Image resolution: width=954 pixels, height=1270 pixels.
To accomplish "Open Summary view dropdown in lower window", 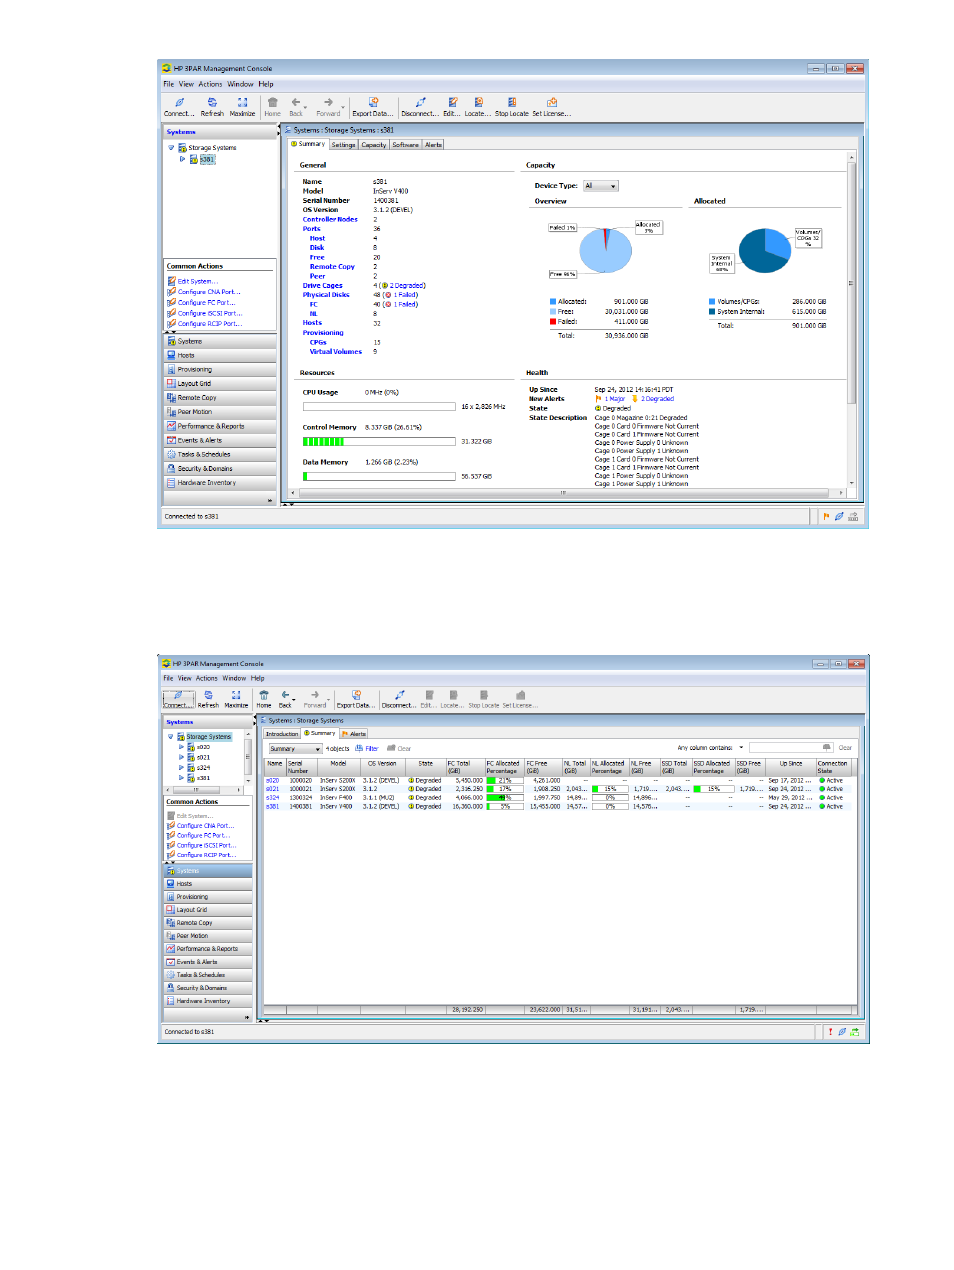I will point(295,748).
